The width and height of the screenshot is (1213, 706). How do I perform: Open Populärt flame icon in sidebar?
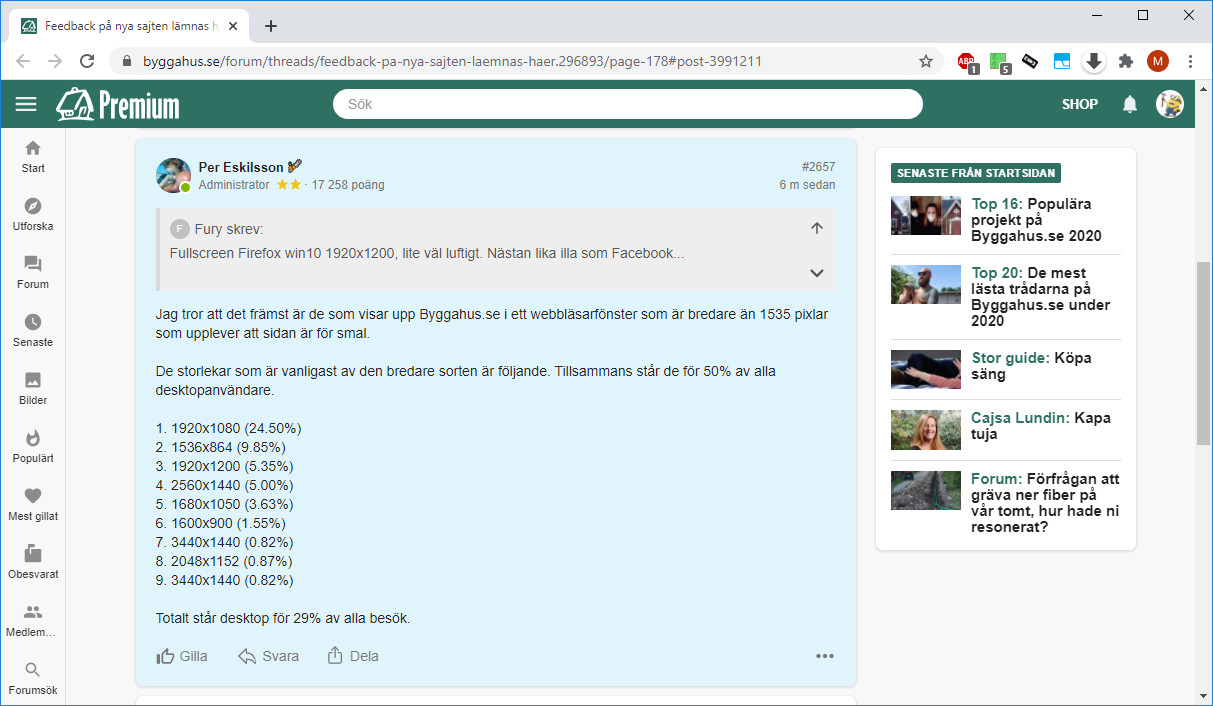point(33,445)
